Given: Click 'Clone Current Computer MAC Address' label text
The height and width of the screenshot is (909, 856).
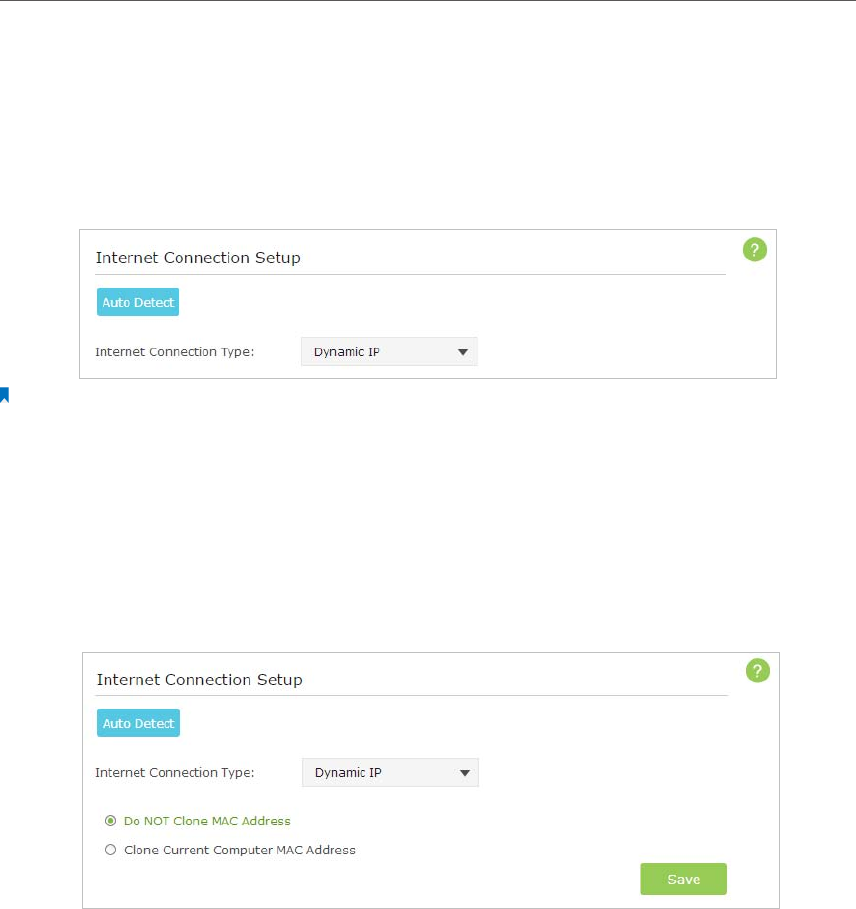Looking at the screenshot, I should point(240,850).
